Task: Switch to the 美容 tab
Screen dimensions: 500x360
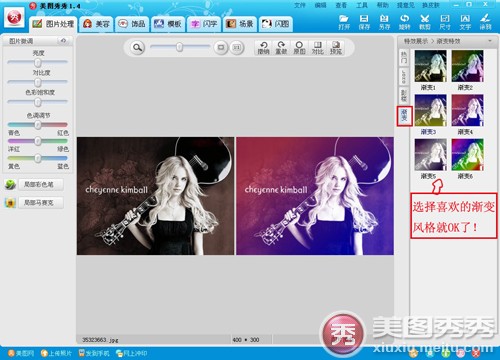Action: point(97,24)
